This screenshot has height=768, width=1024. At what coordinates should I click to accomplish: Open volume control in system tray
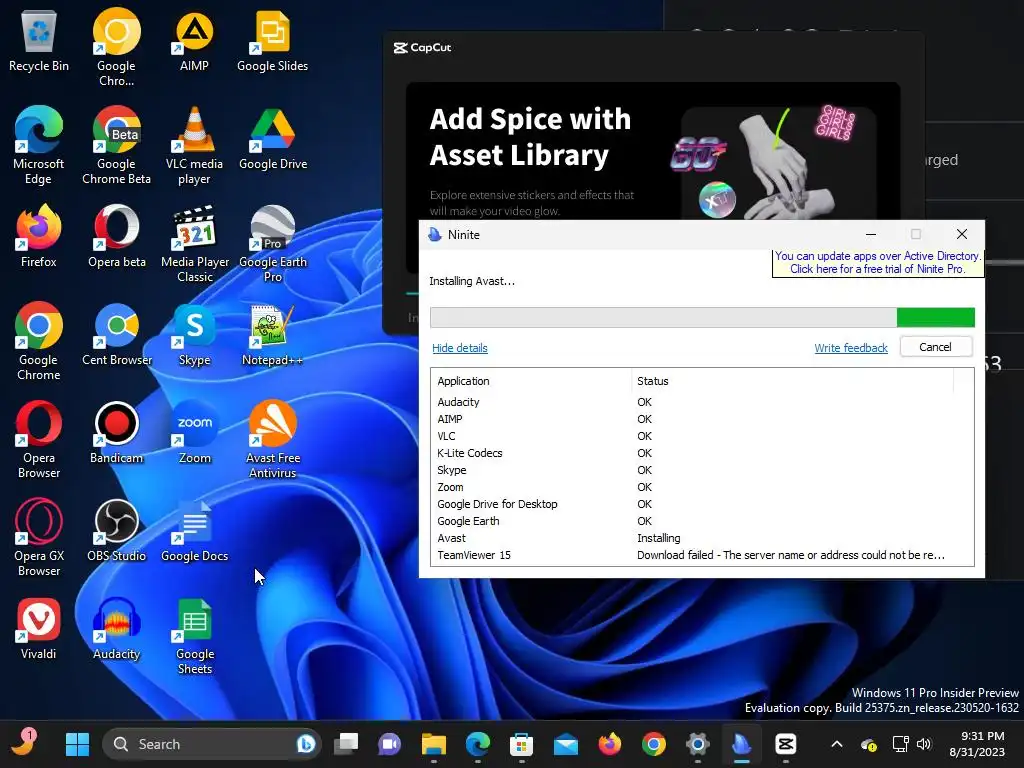(923, 744)
